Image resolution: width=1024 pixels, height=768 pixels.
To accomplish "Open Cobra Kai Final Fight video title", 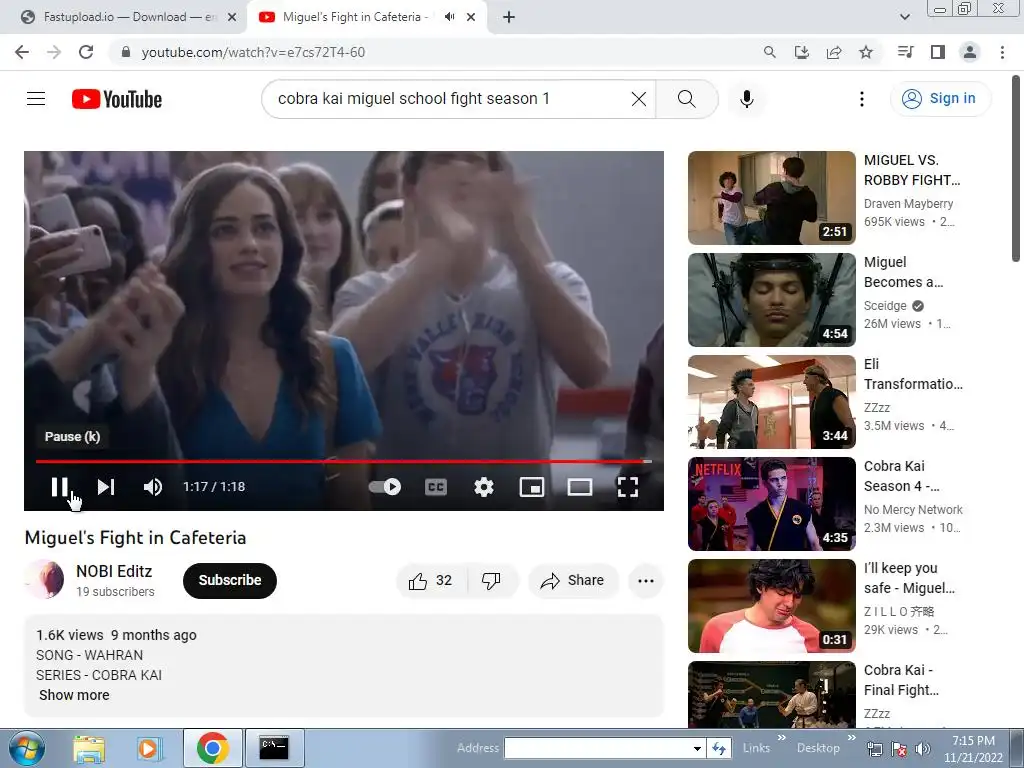I will coord(901,680).
